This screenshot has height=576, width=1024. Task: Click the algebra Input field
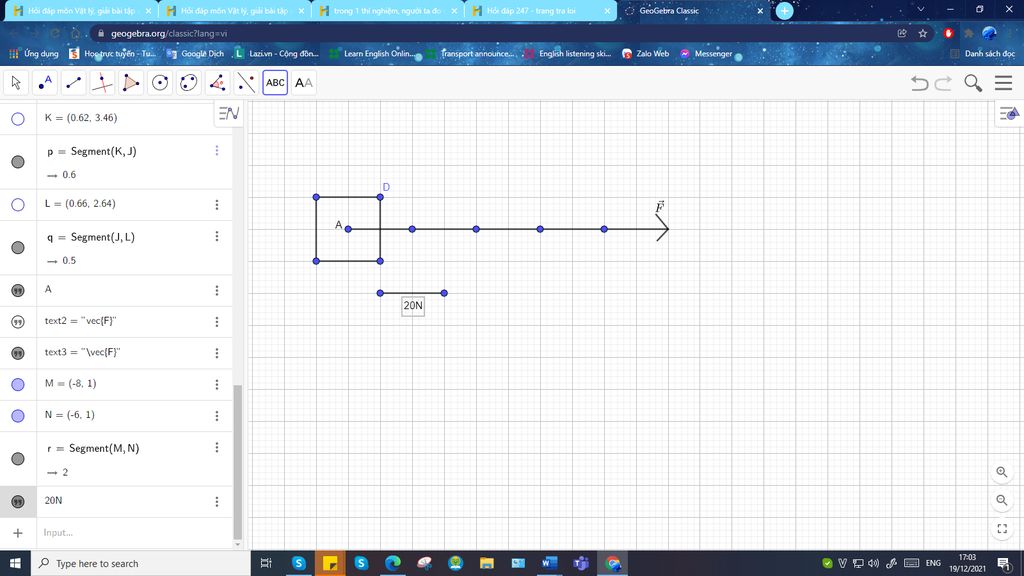(134, 533)
